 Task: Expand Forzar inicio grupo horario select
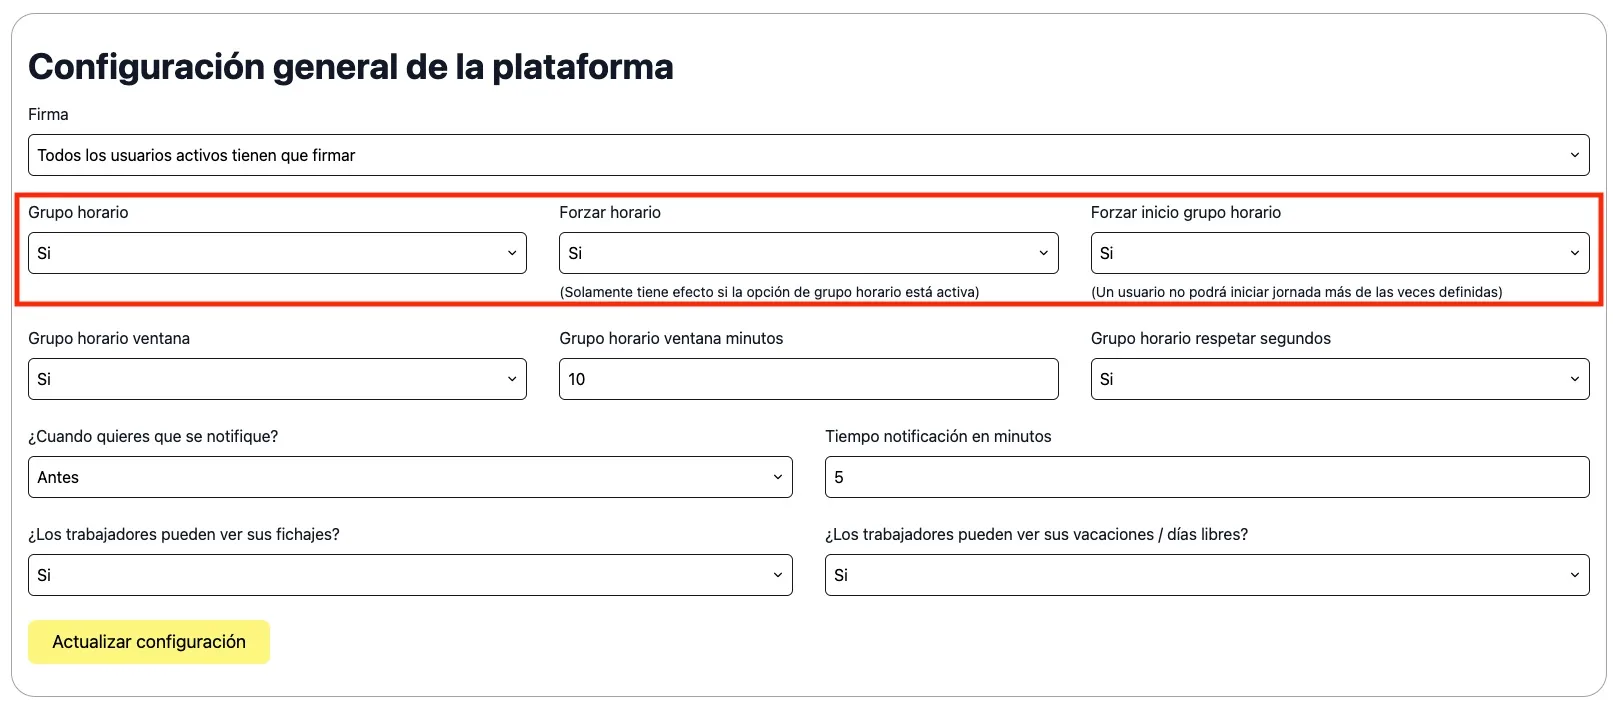click(1339, 253)
